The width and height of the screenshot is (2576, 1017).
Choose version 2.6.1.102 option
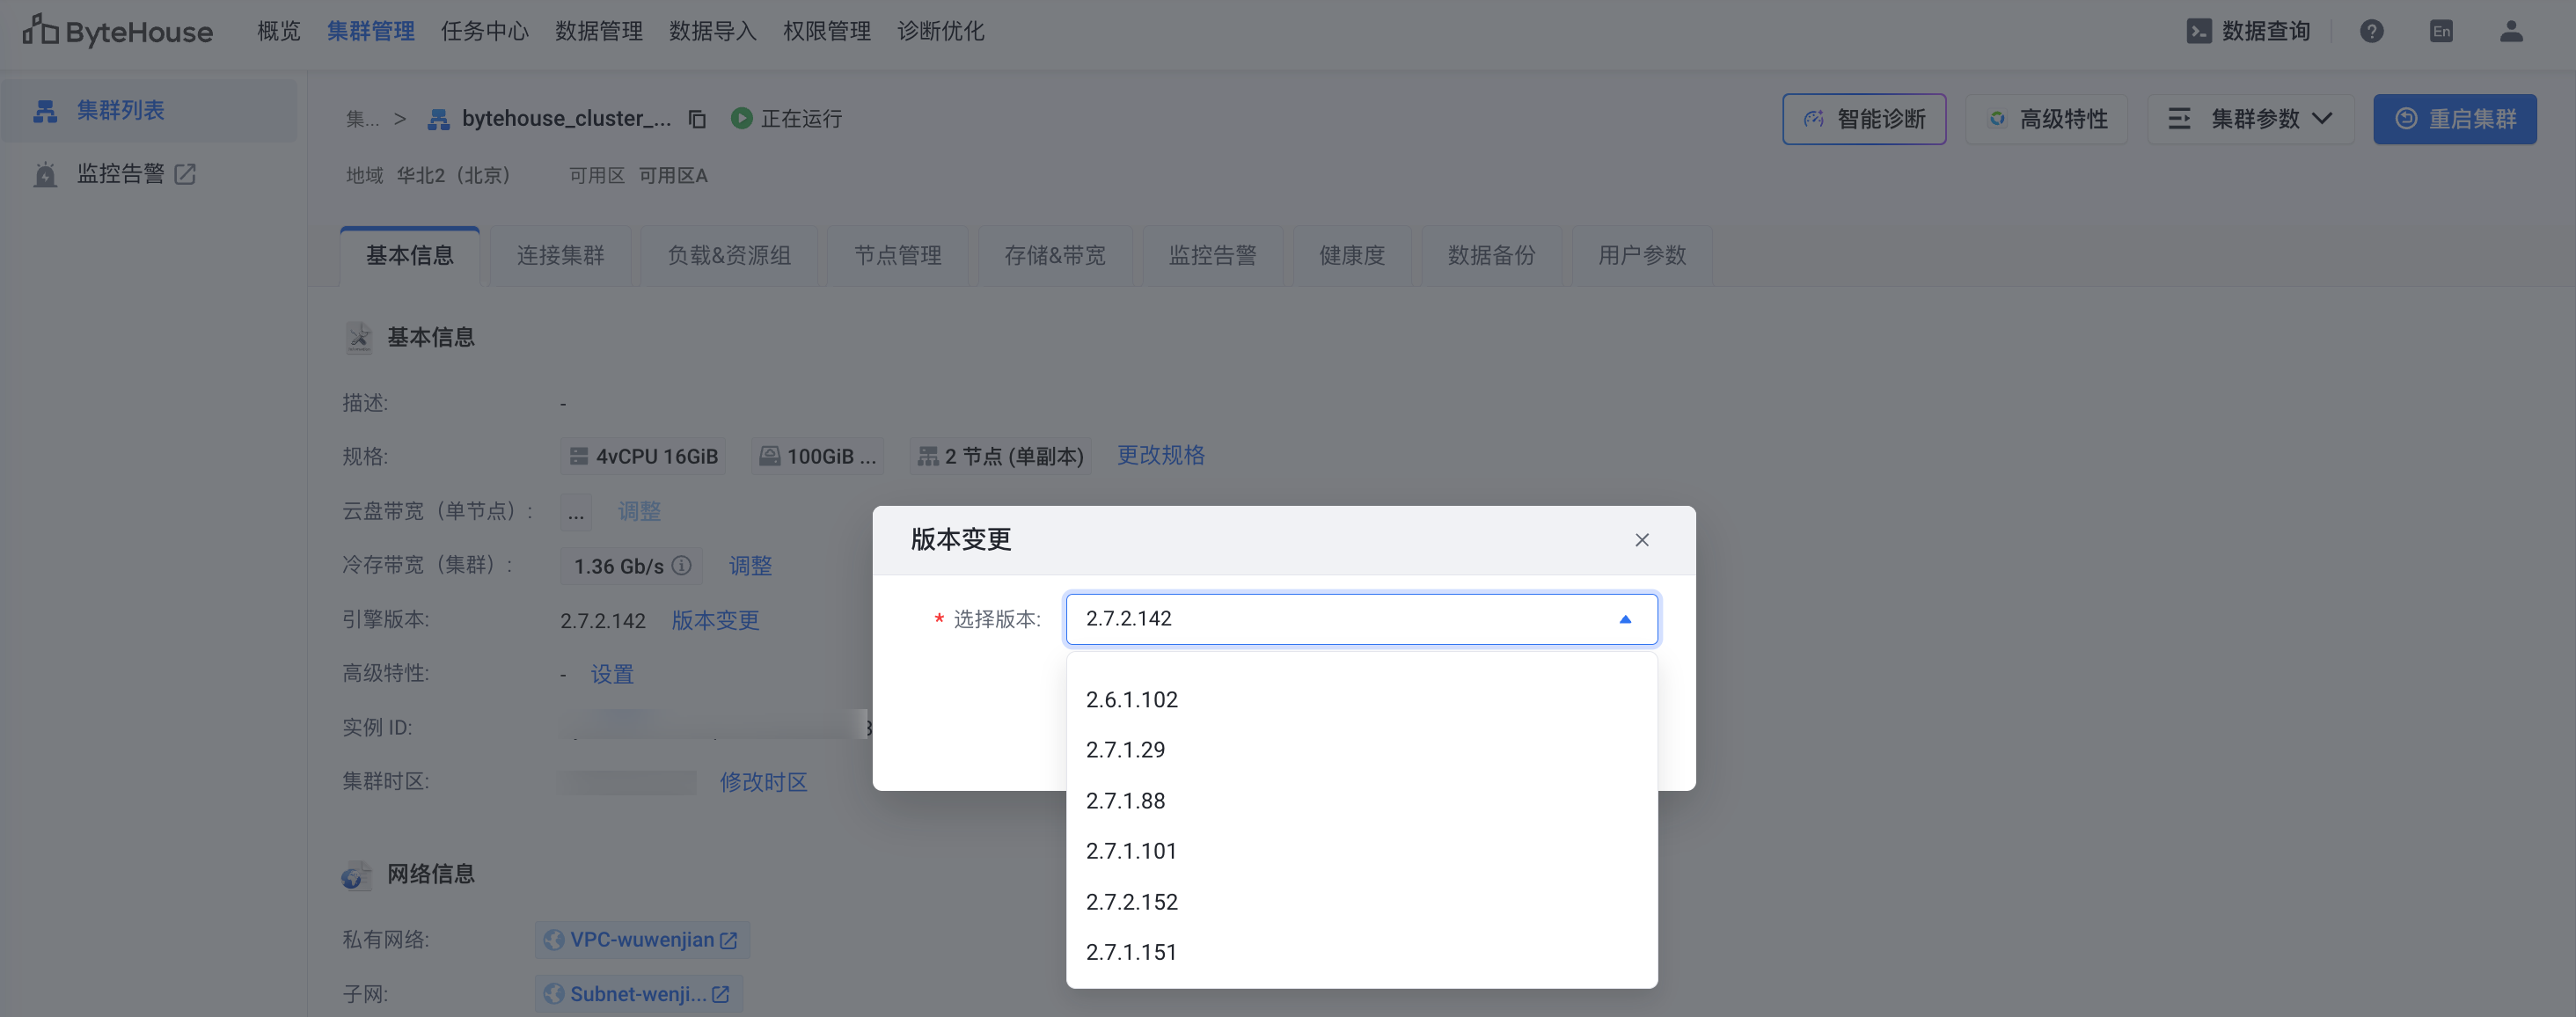click(x=1132, y=699)
